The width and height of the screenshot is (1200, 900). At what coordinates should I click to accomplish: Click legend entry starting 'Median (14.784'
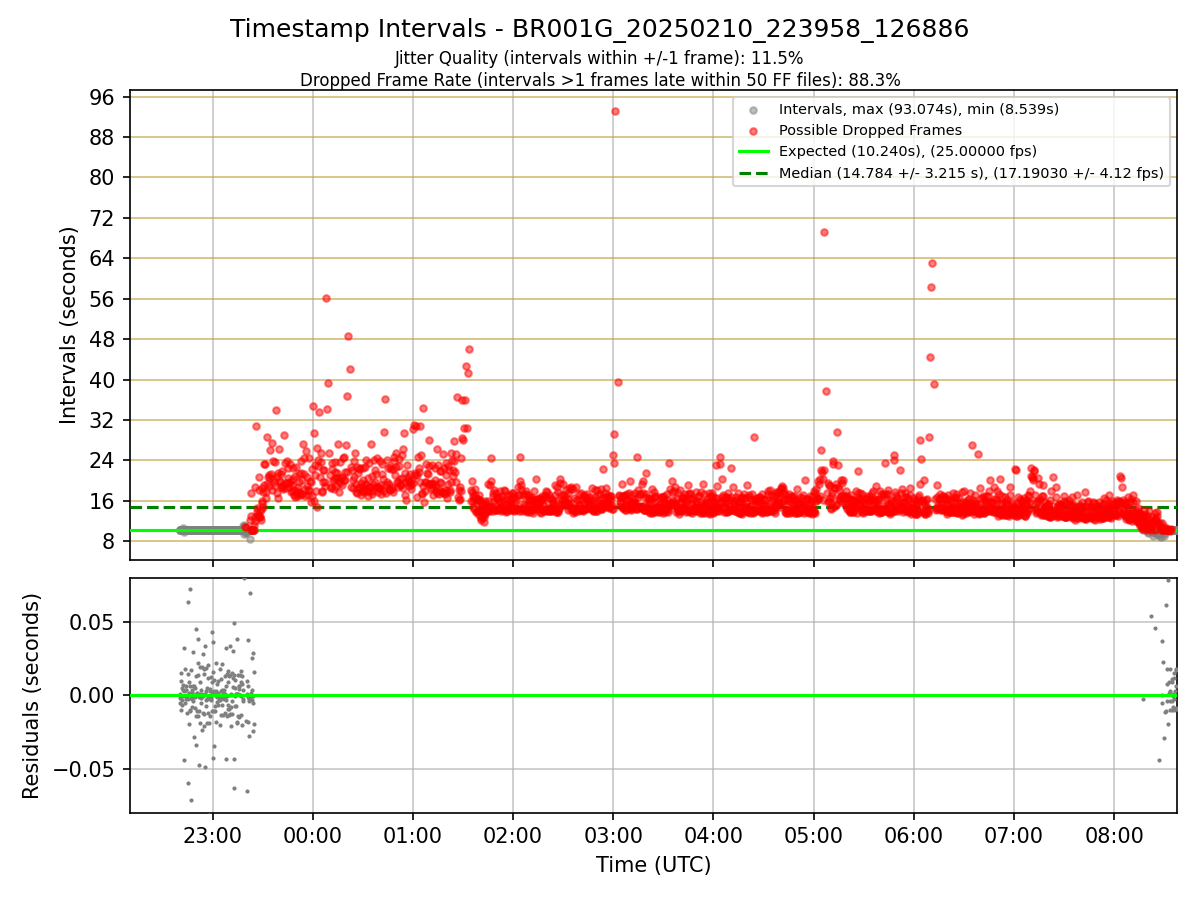pyautogui.click(x=971, y=173)
